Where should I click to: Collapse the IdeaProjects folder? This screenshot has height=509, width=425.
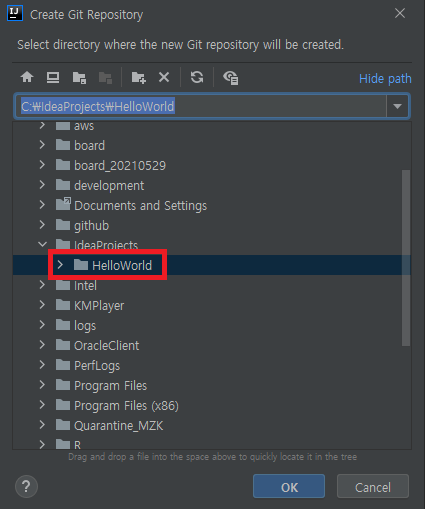42,244
